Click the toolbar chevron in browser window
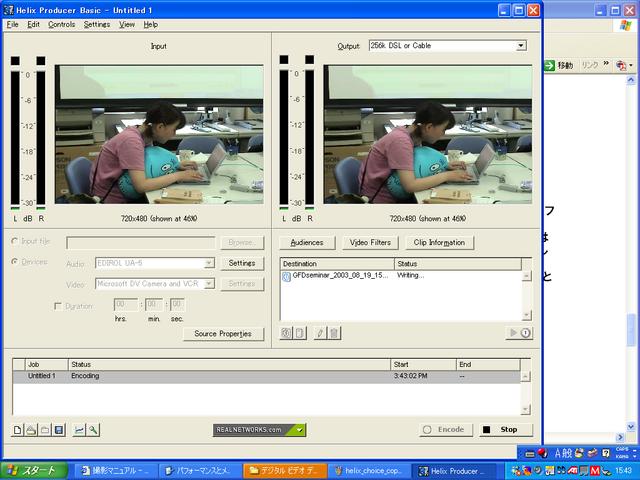Viewport: 640px width, 480px height. pos(606,63)
